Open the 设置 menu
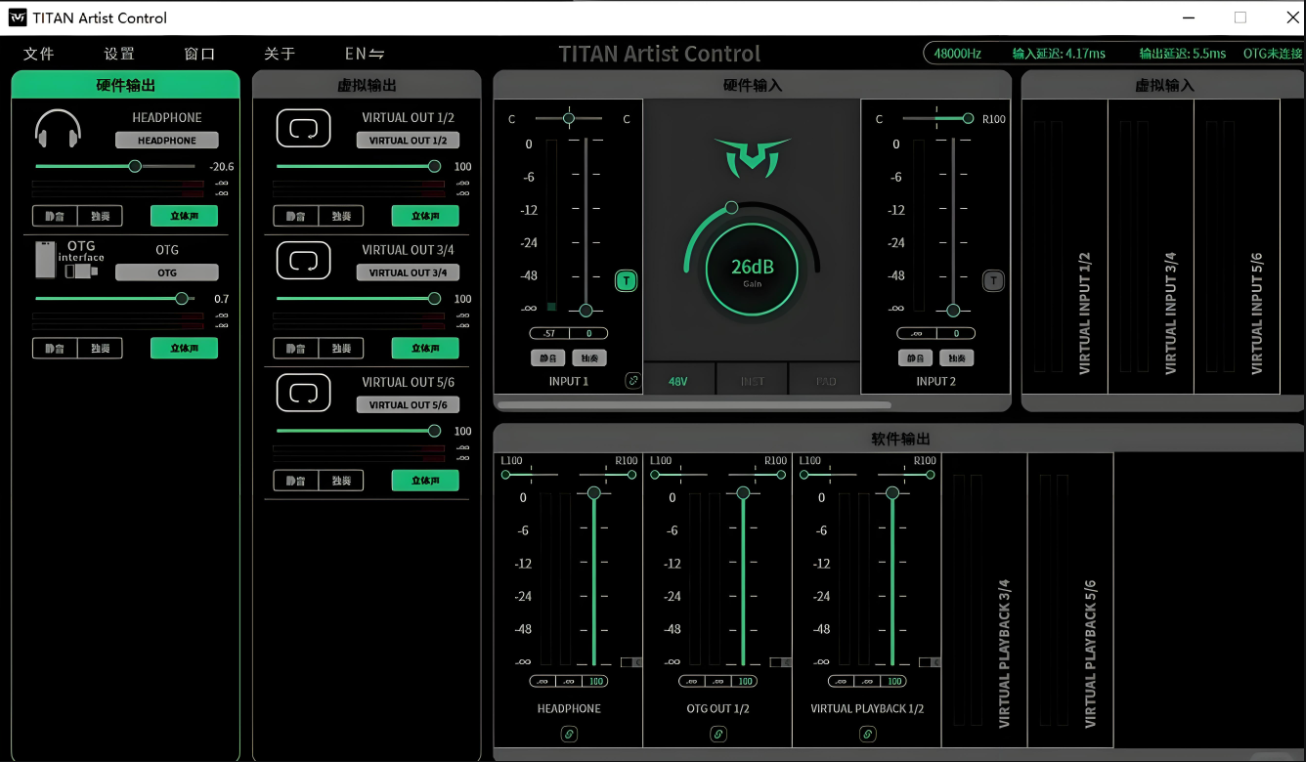The width and height of the screenshot is (1306, 762). pyautogui.click(x=119, y=54)
